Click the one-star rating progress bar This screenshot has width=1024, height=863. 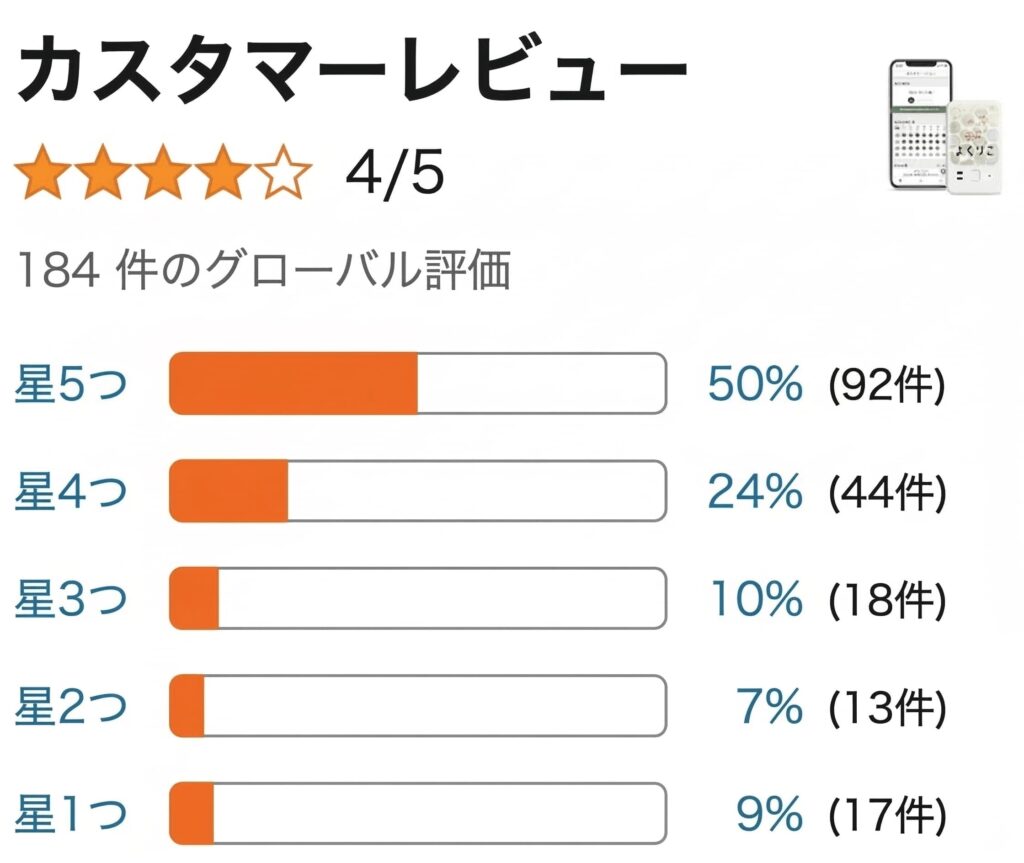pyautogui.click(x=420, y=815)
